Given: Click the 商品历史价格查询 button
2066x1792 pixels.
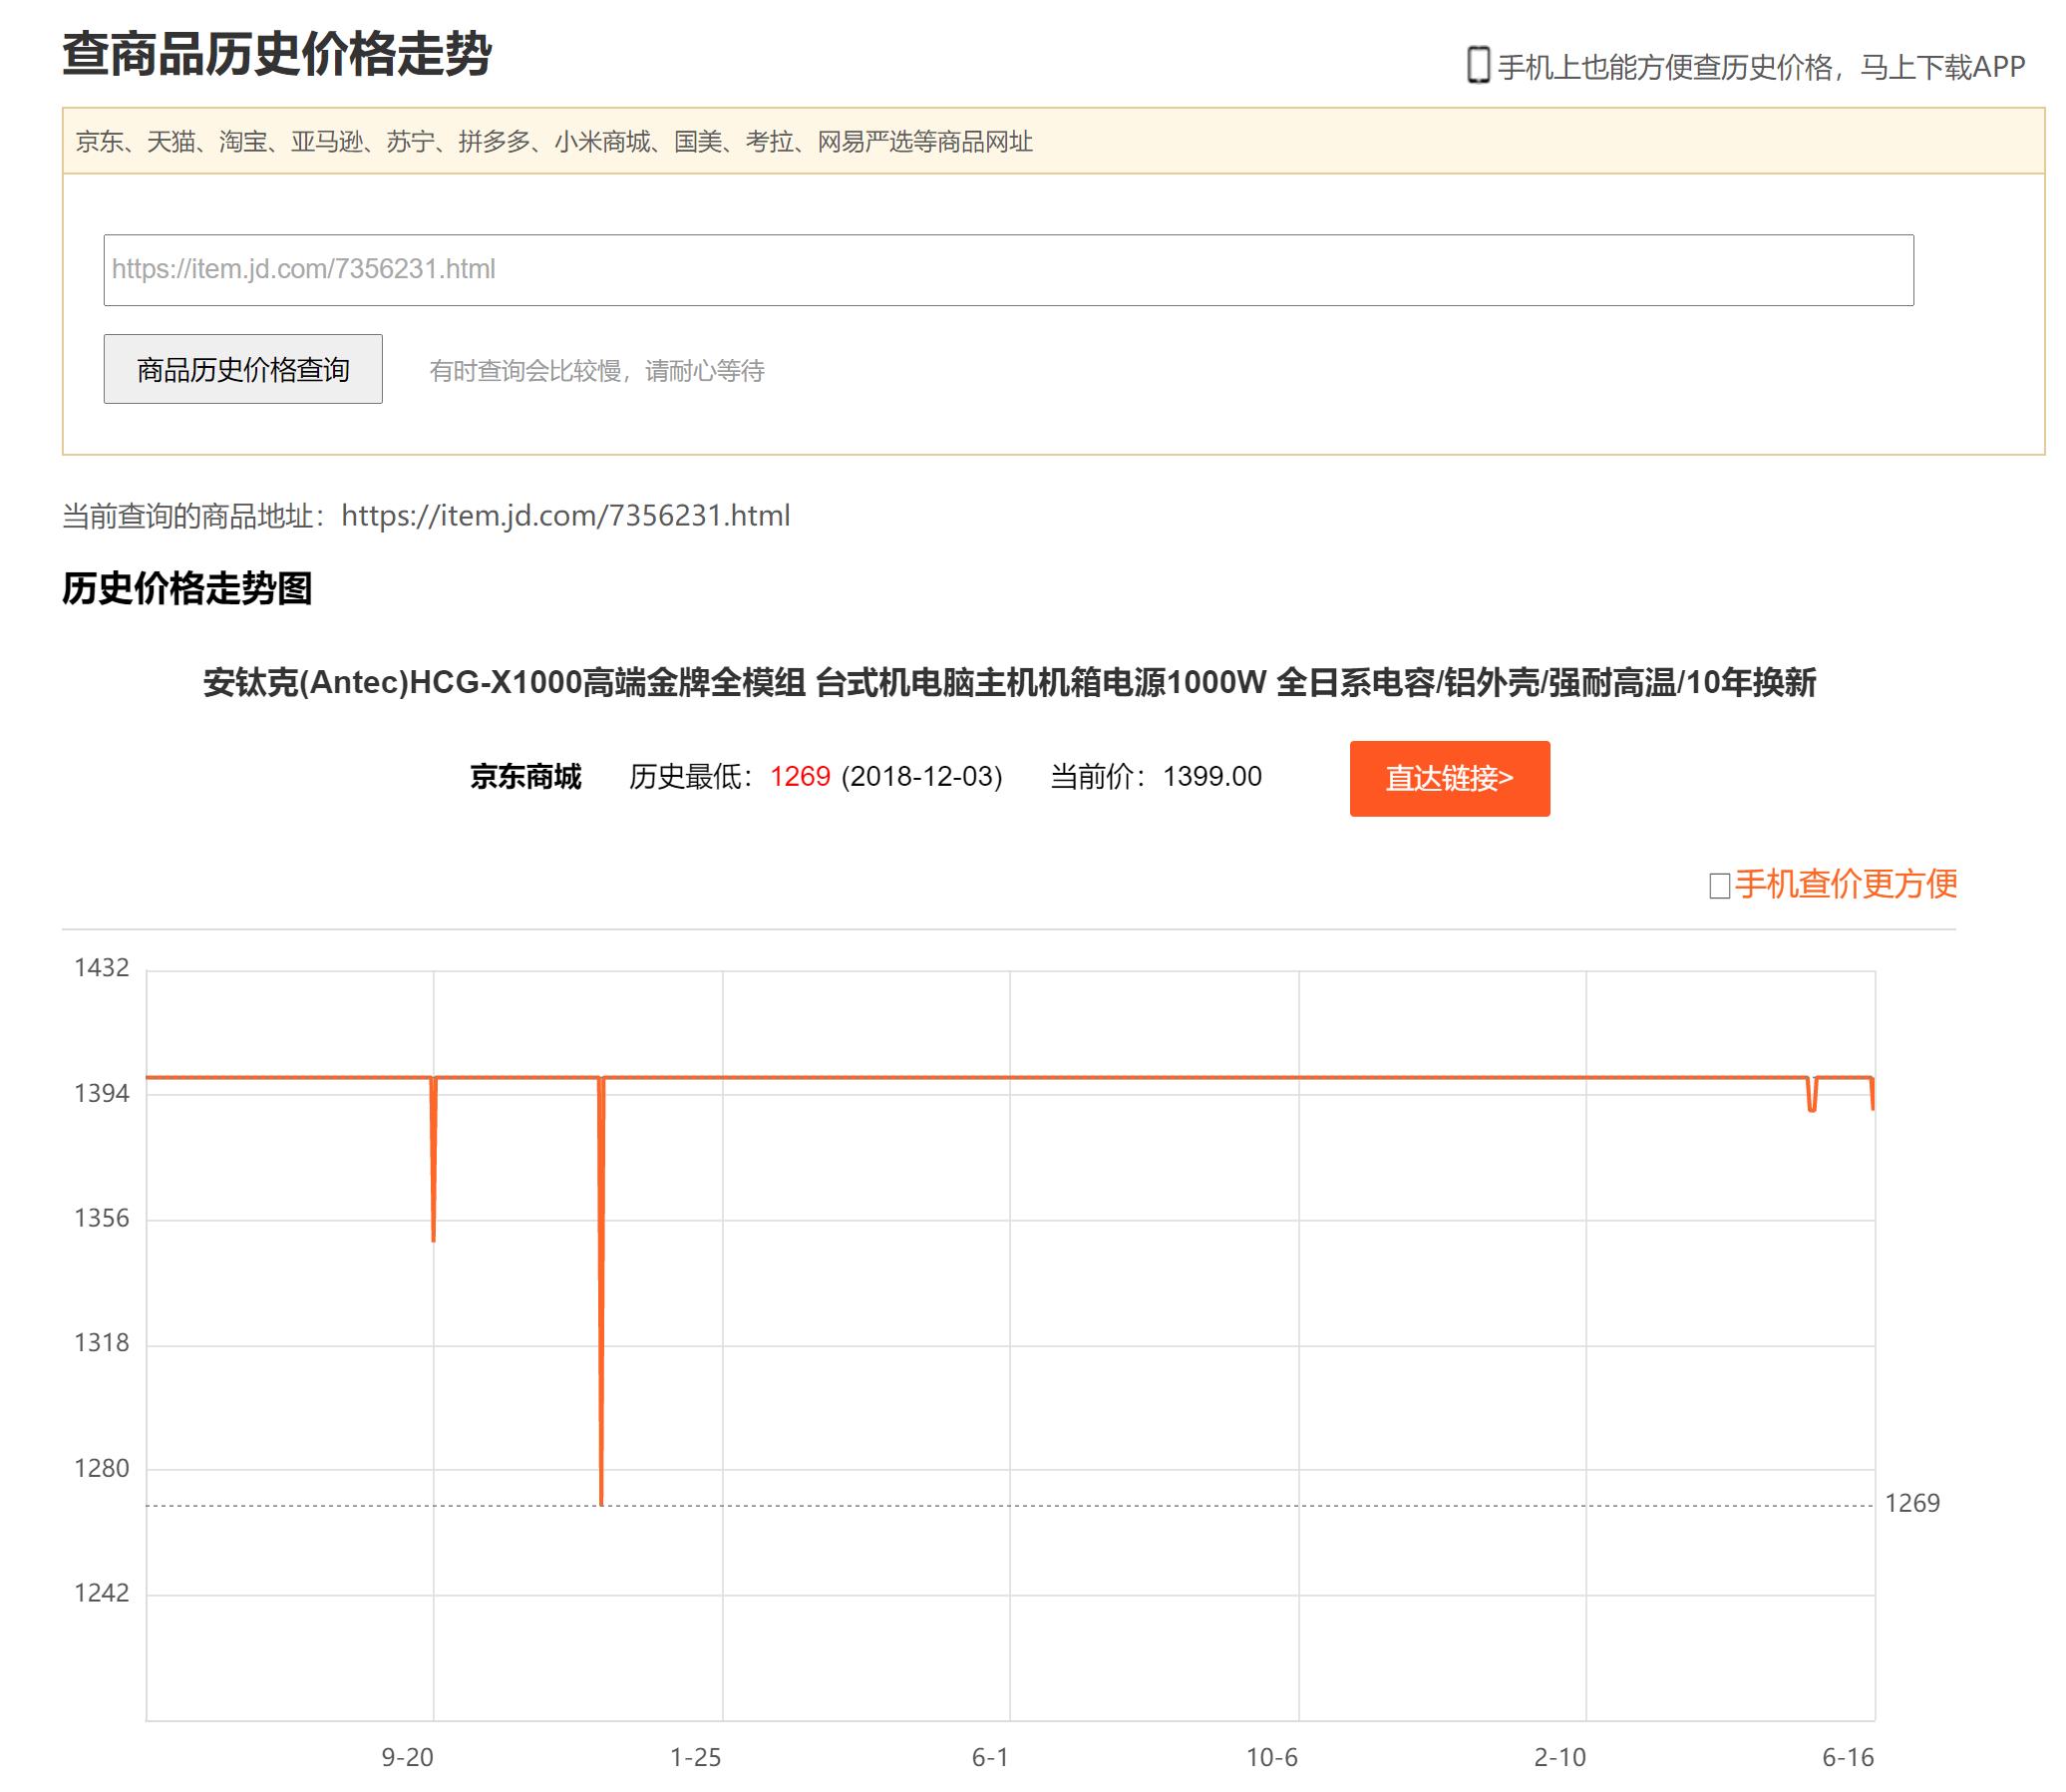Looking at the screenshot, I should pos(243,369).
